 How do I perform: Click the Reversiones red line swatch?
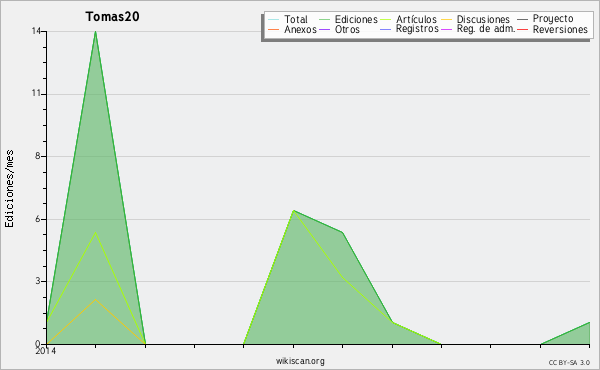(x=522, y=29)
